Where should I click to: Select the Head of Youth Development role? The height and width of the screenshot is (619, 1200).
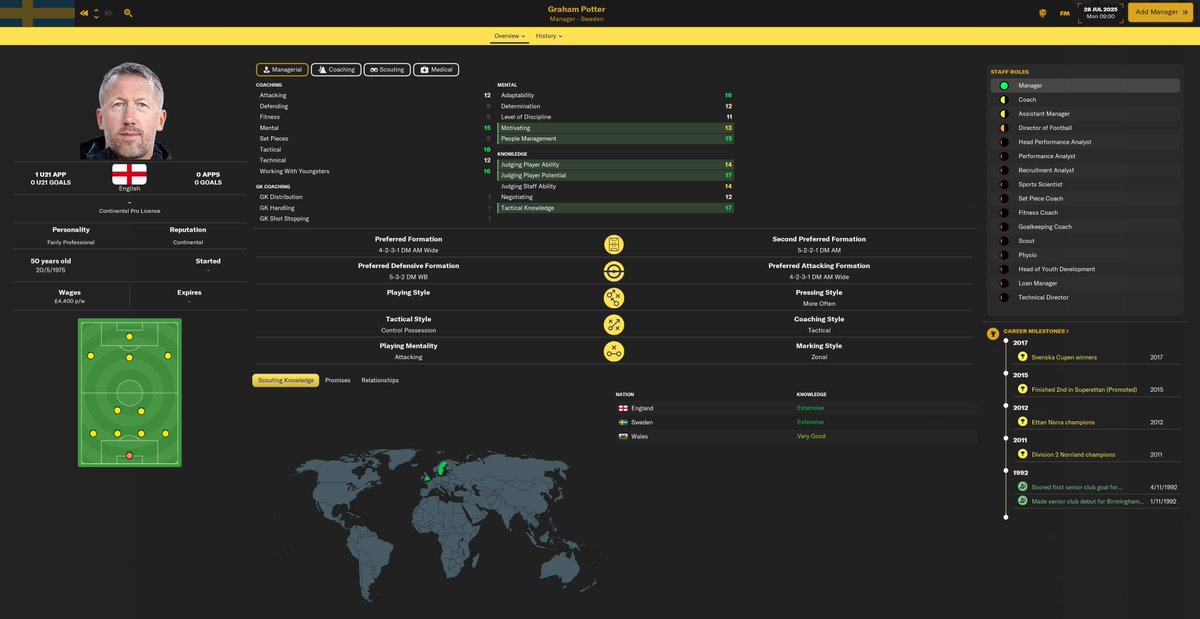[1084, 269]
